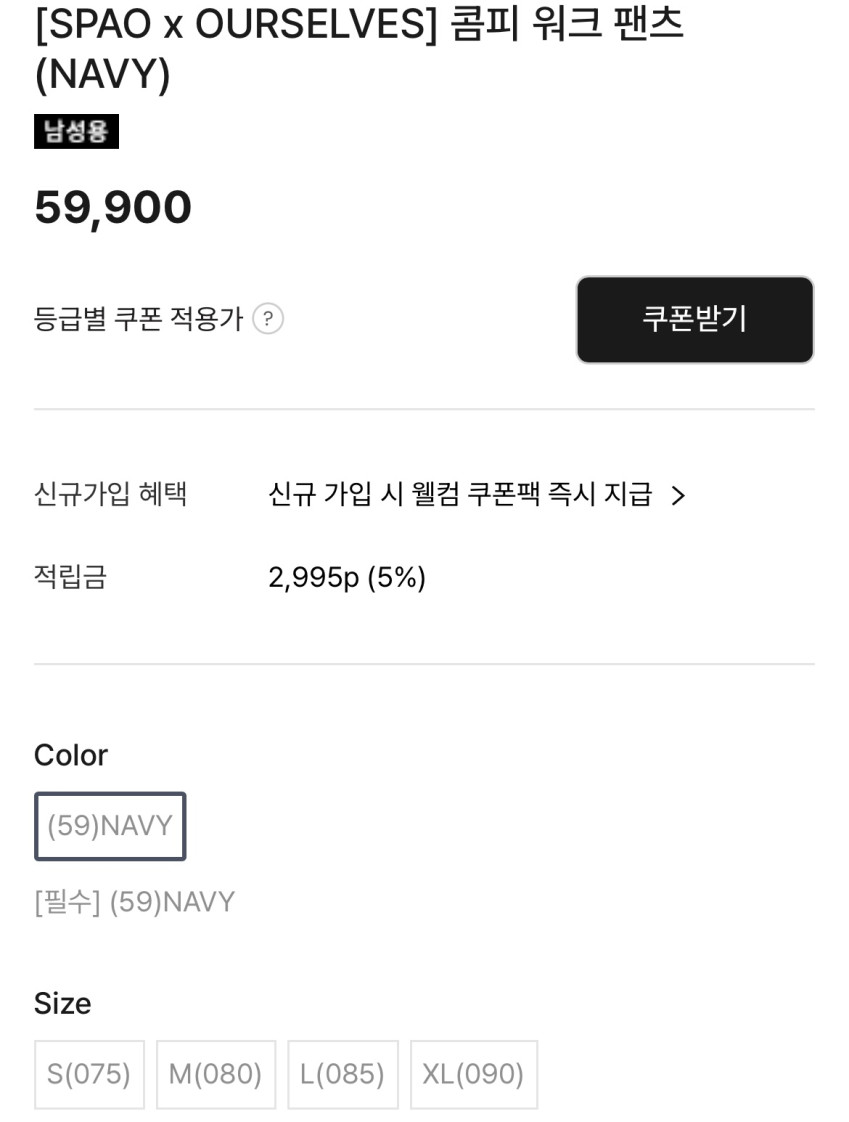Tap the [필수] (59)NAVY selected option text
Viewport: 849px width, 1122px height.
click(134, 902)
